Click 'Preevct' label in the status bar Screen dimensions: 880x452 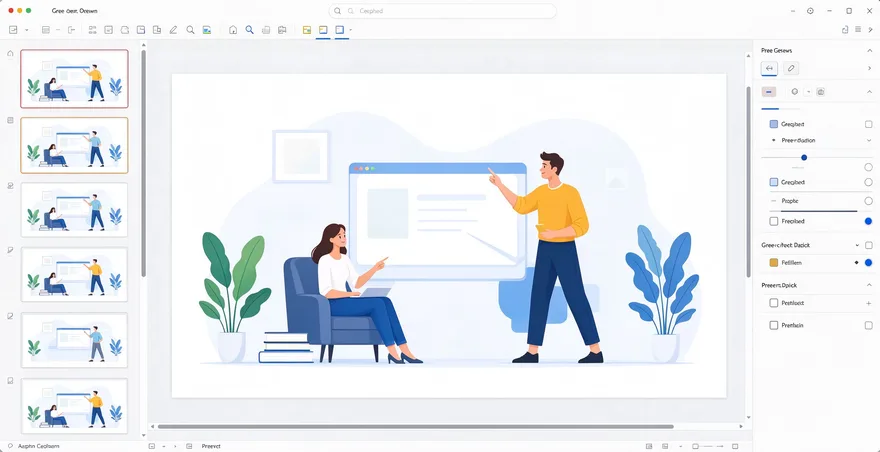coord(211,446)
